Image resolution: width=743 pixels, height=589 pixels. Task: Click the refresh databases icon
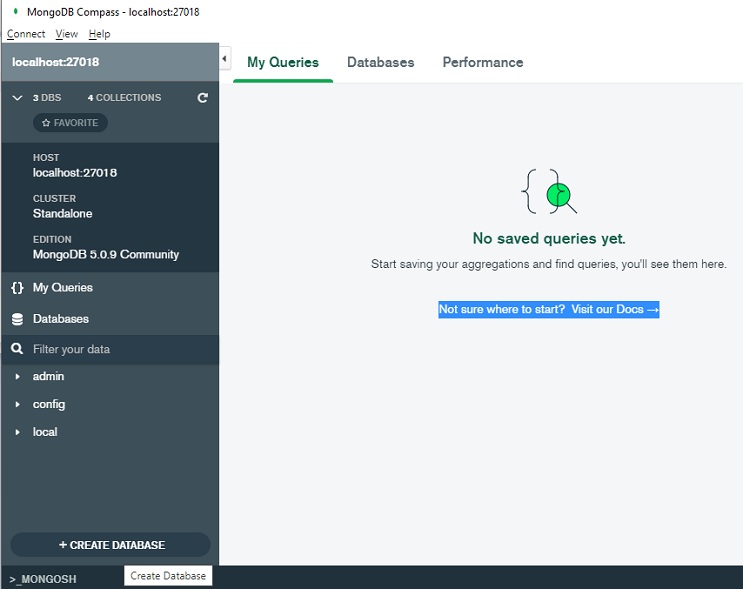click(203, 98)
